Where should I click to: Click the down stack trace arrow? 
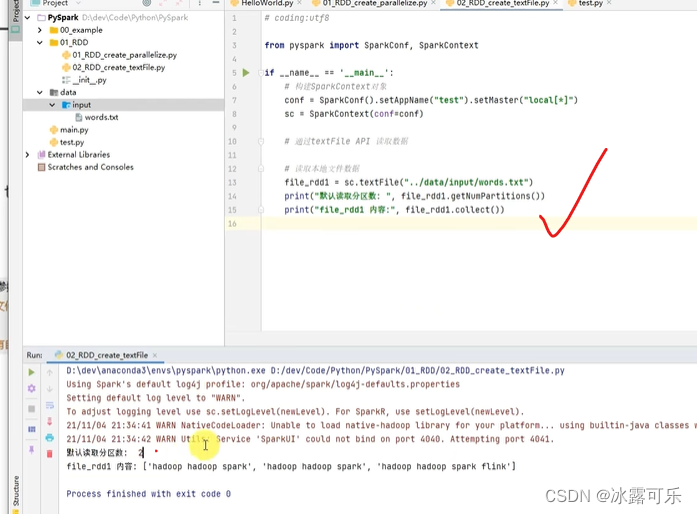click(49, 389)
